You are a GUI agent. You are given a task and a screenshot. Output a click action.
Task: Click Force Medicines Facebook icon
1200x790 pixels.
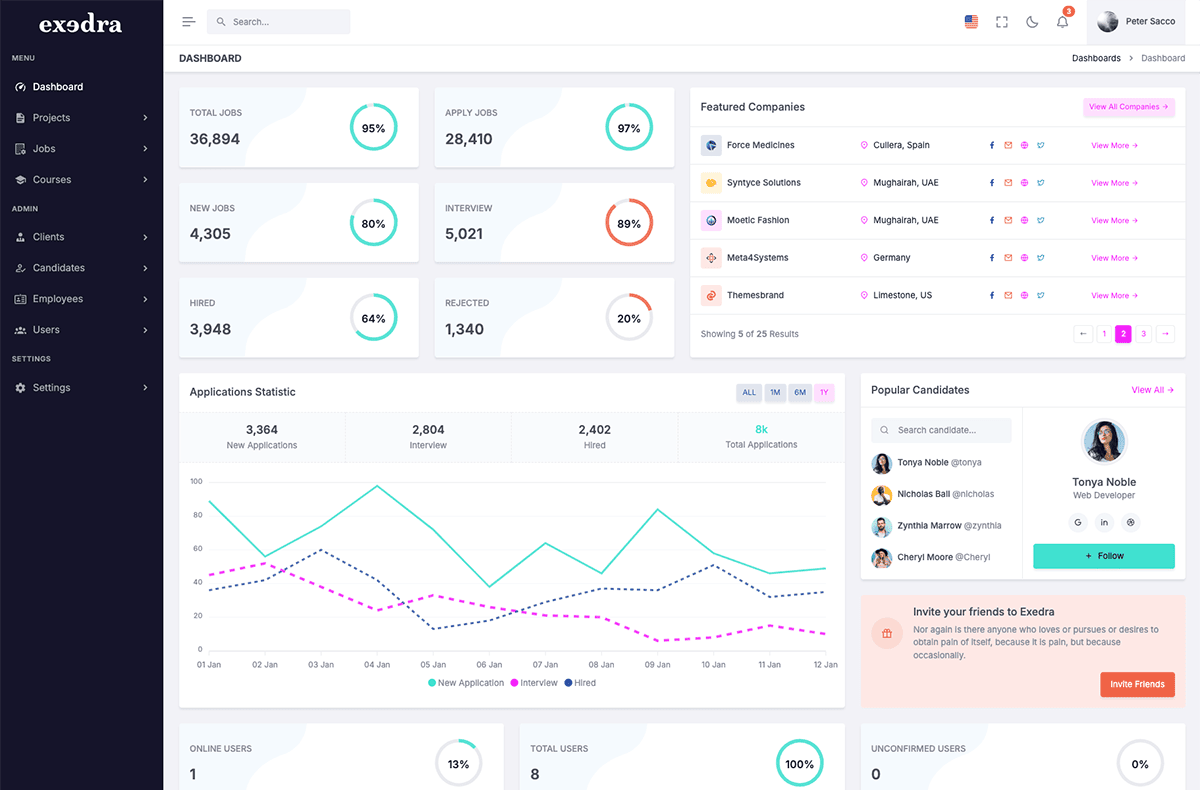(992, 146)
